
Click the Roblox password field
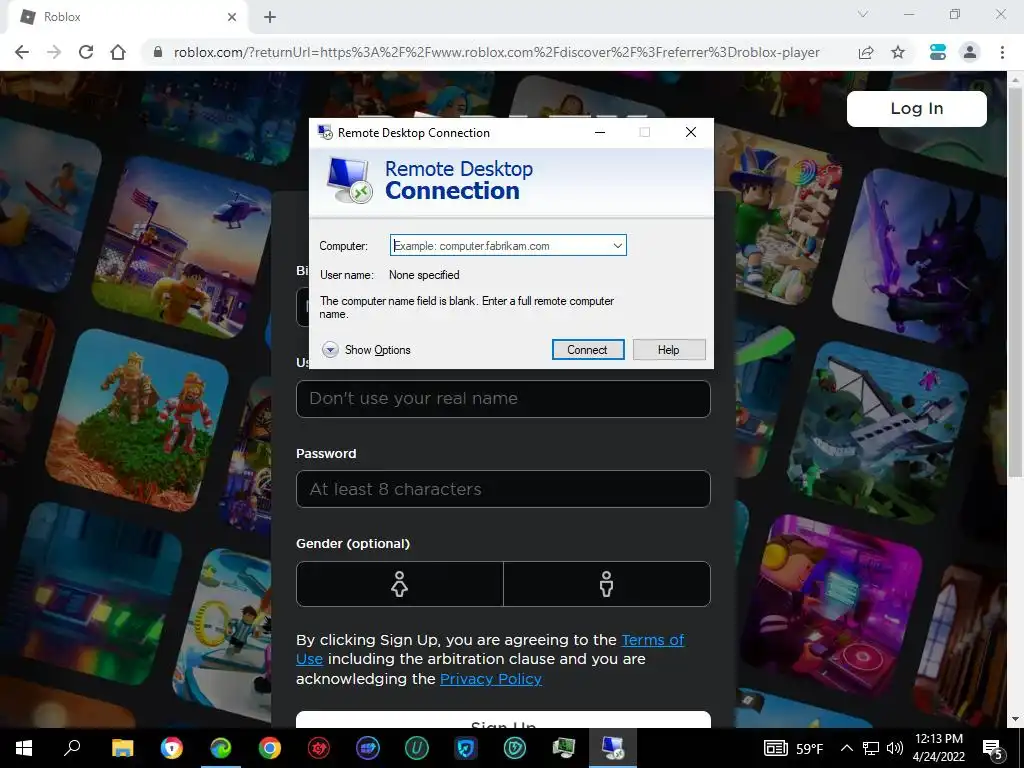click(503, 489)
